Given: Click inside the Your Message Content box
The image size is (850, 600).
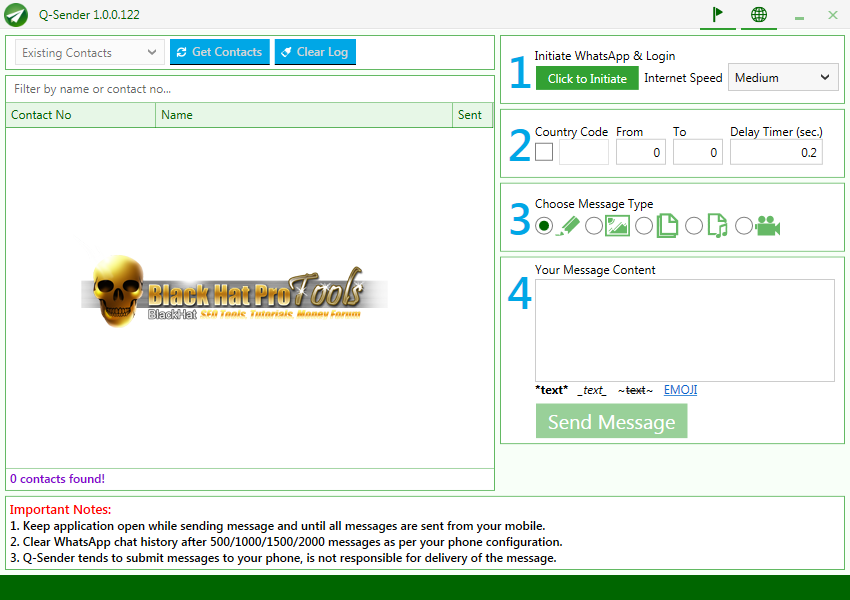Looking at the screenshot, I should (x=685, y=330).
